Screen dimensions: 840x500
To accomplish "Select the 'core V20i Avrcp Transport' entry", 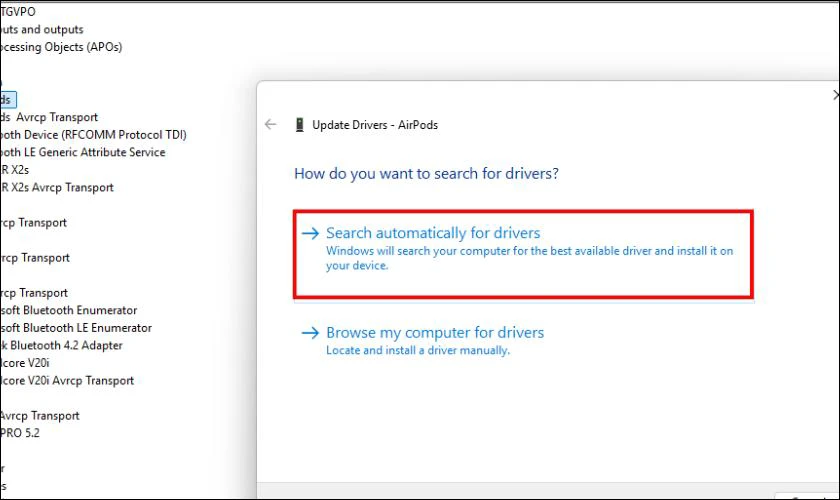I will pos(67,381).
